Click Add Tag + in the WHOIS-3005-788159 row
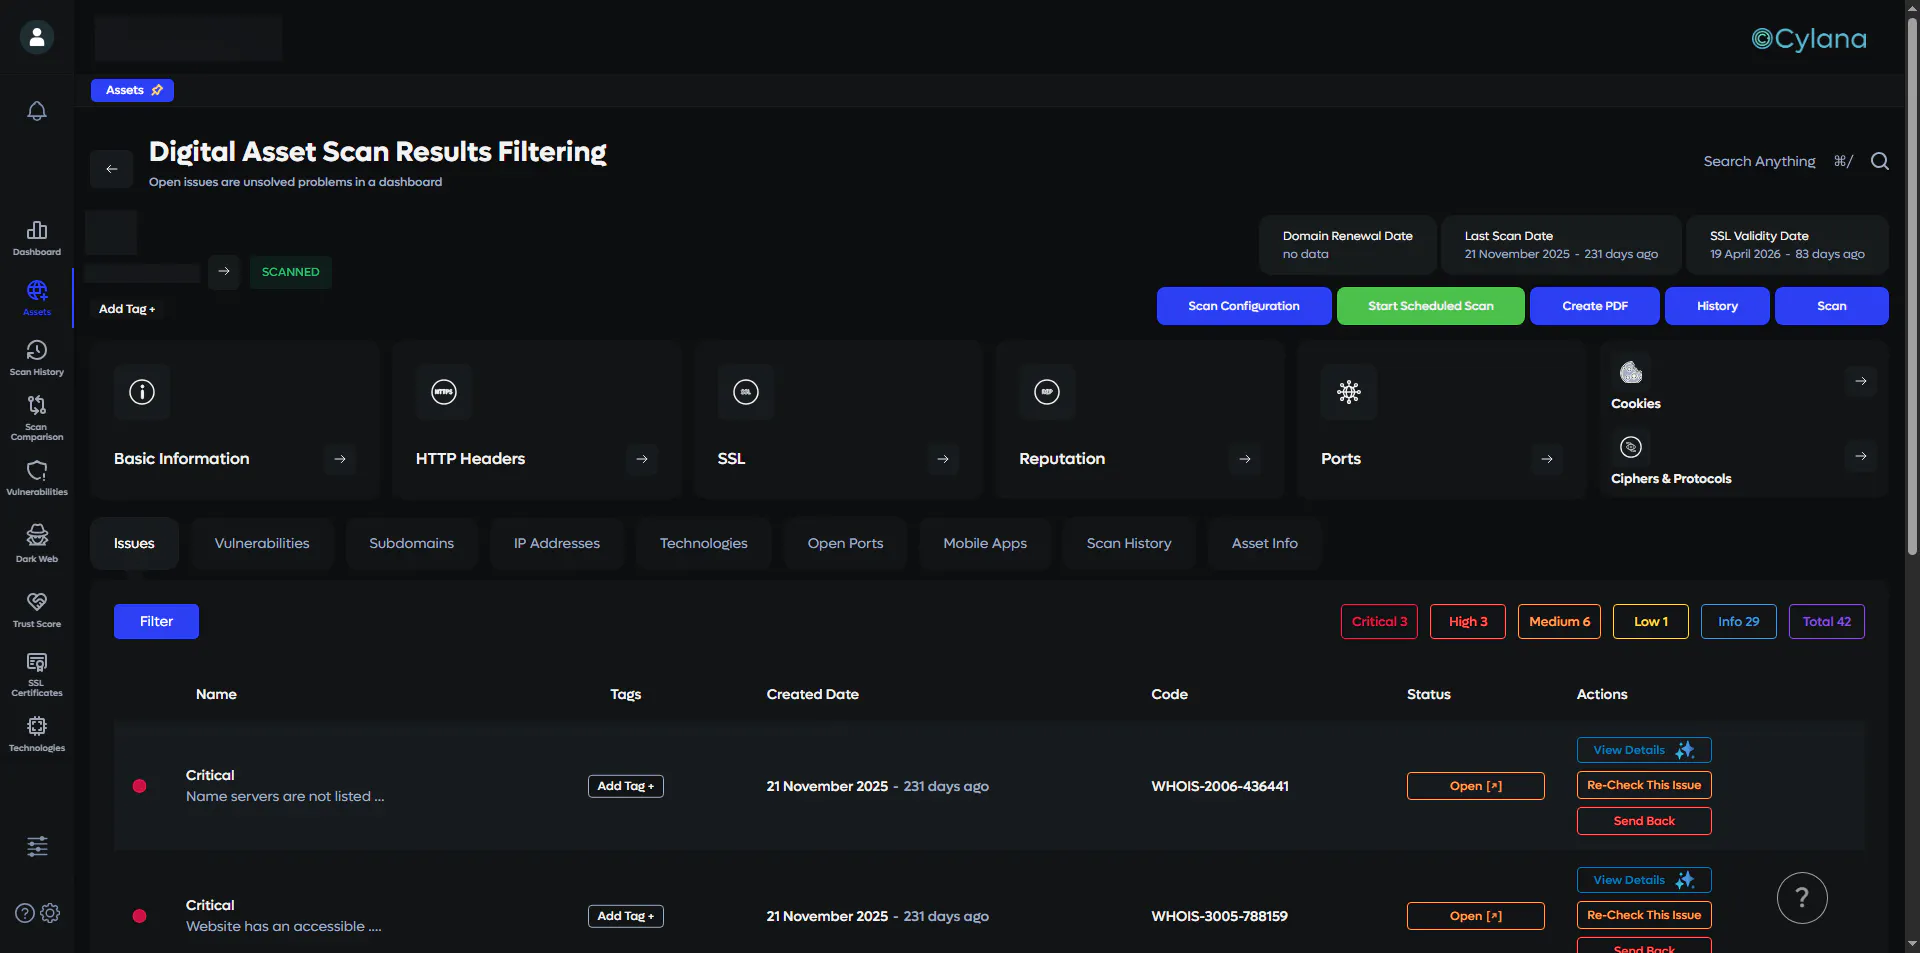 pyautogui.click(x=626, y=916)
